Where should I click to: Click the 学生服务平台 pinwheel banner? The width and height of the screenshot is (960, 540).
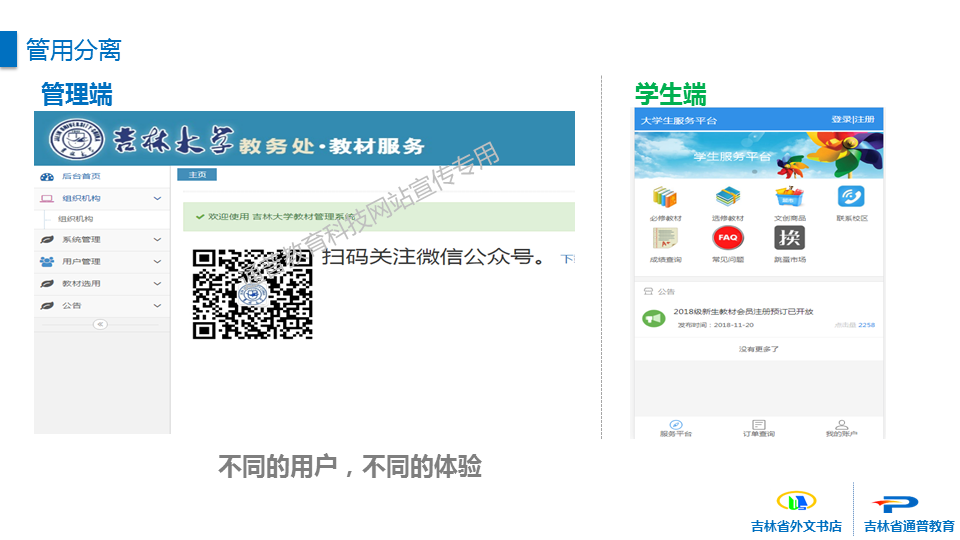pos(759,154)
